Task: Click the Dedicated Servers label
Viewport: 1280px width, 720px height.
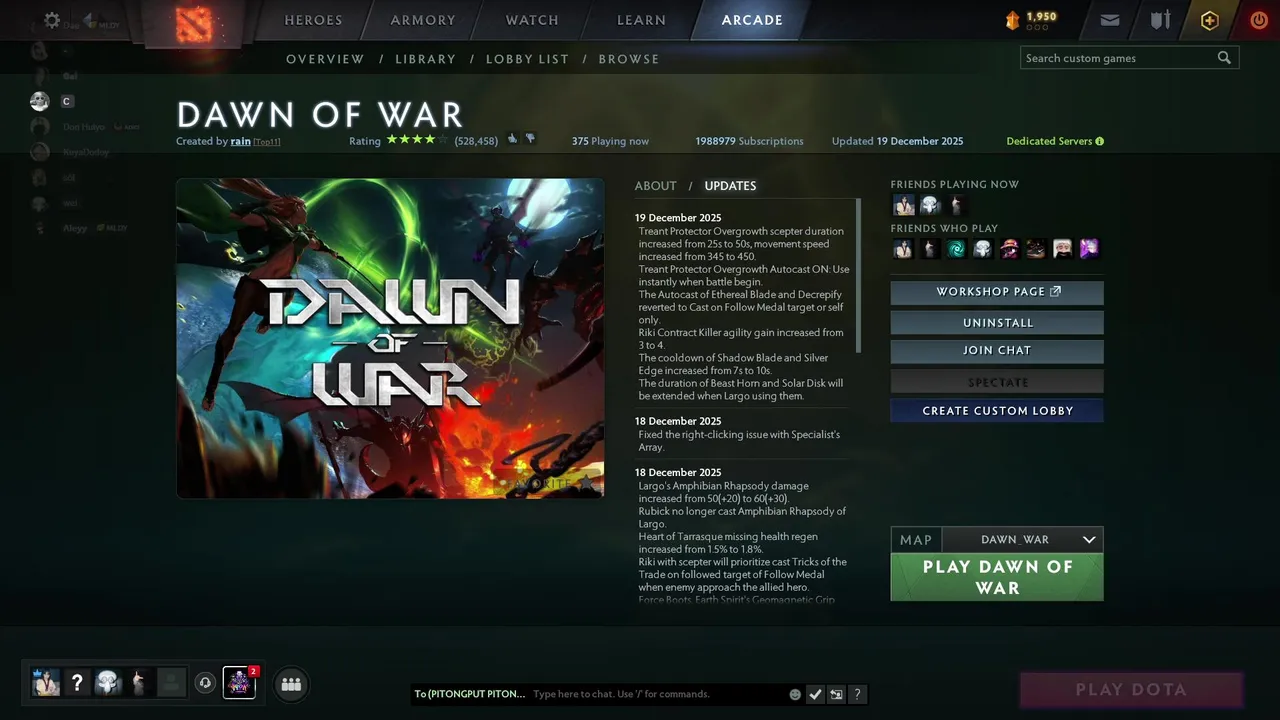Action: point(1049,141)
